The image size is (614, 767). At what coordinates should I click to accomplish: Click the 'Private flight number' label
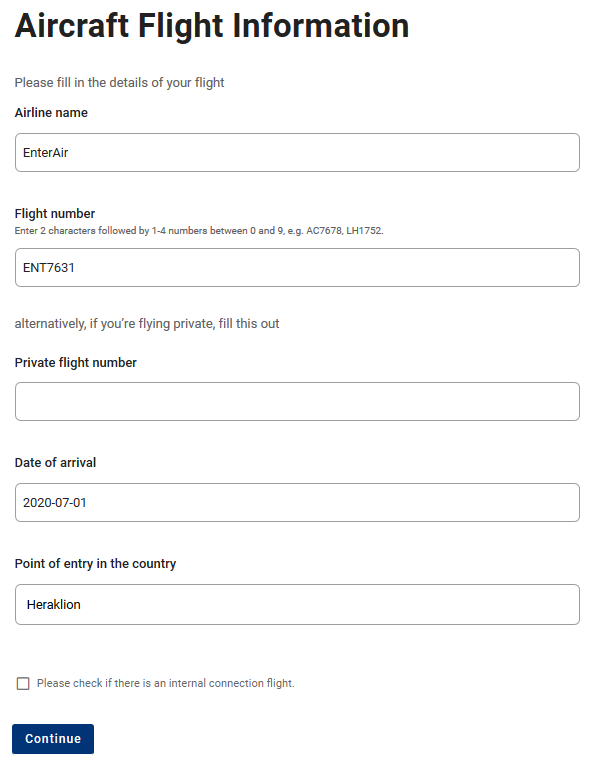76,363
